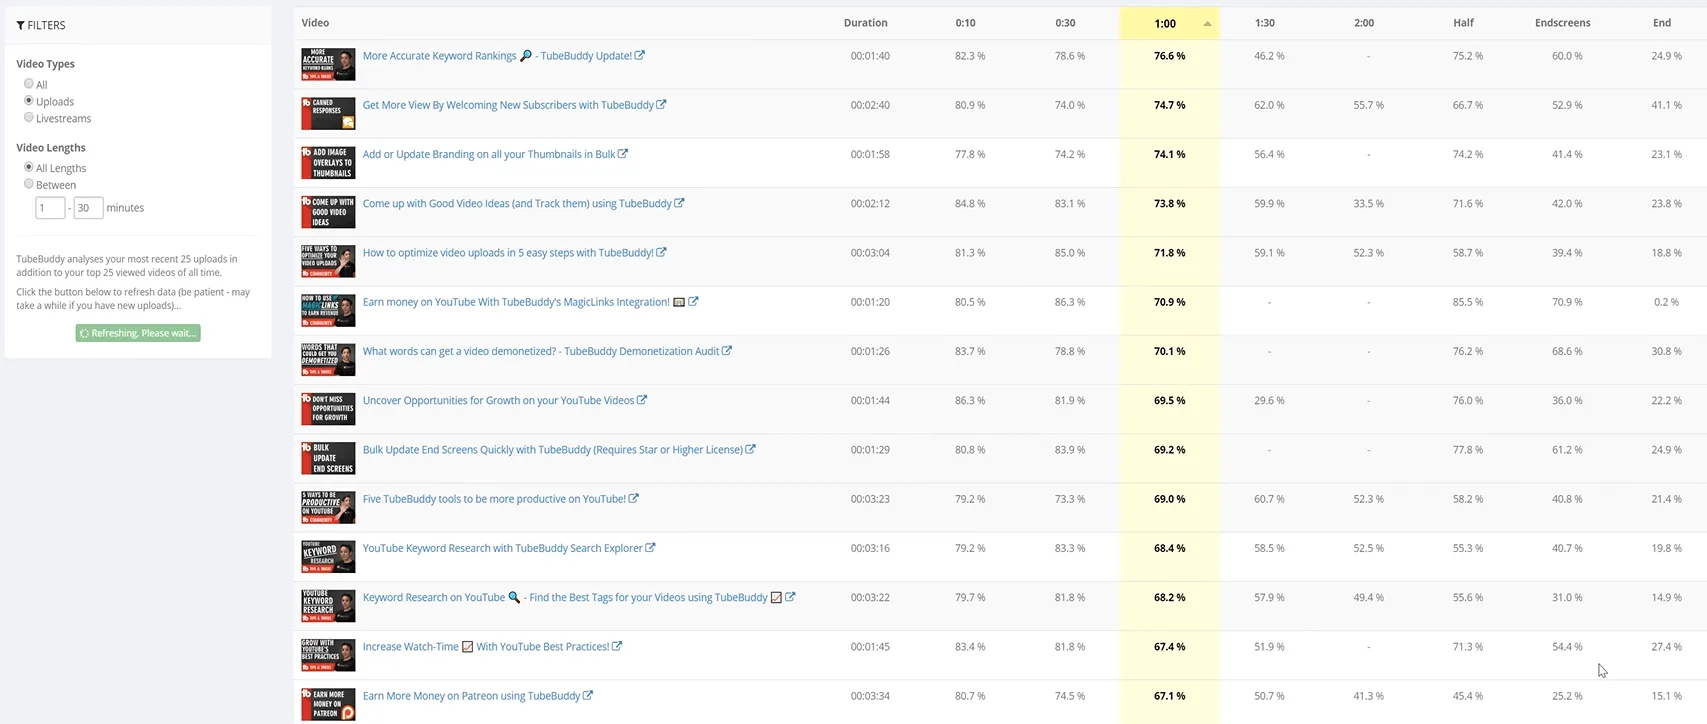Screen dimensions: 1707x724
Task: Sort by the 1:30 column header
Action: click(1264, 23)
